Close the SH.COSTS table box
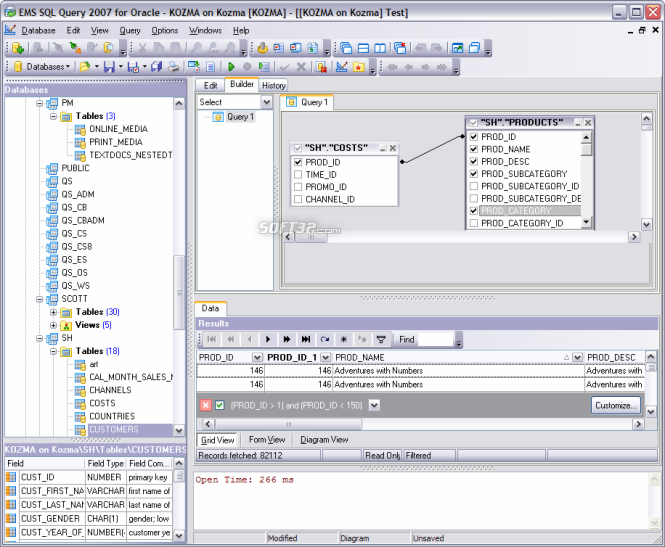The width and height of the screenshot is (665, 547). pyautogui.click(x=393, y=148)
